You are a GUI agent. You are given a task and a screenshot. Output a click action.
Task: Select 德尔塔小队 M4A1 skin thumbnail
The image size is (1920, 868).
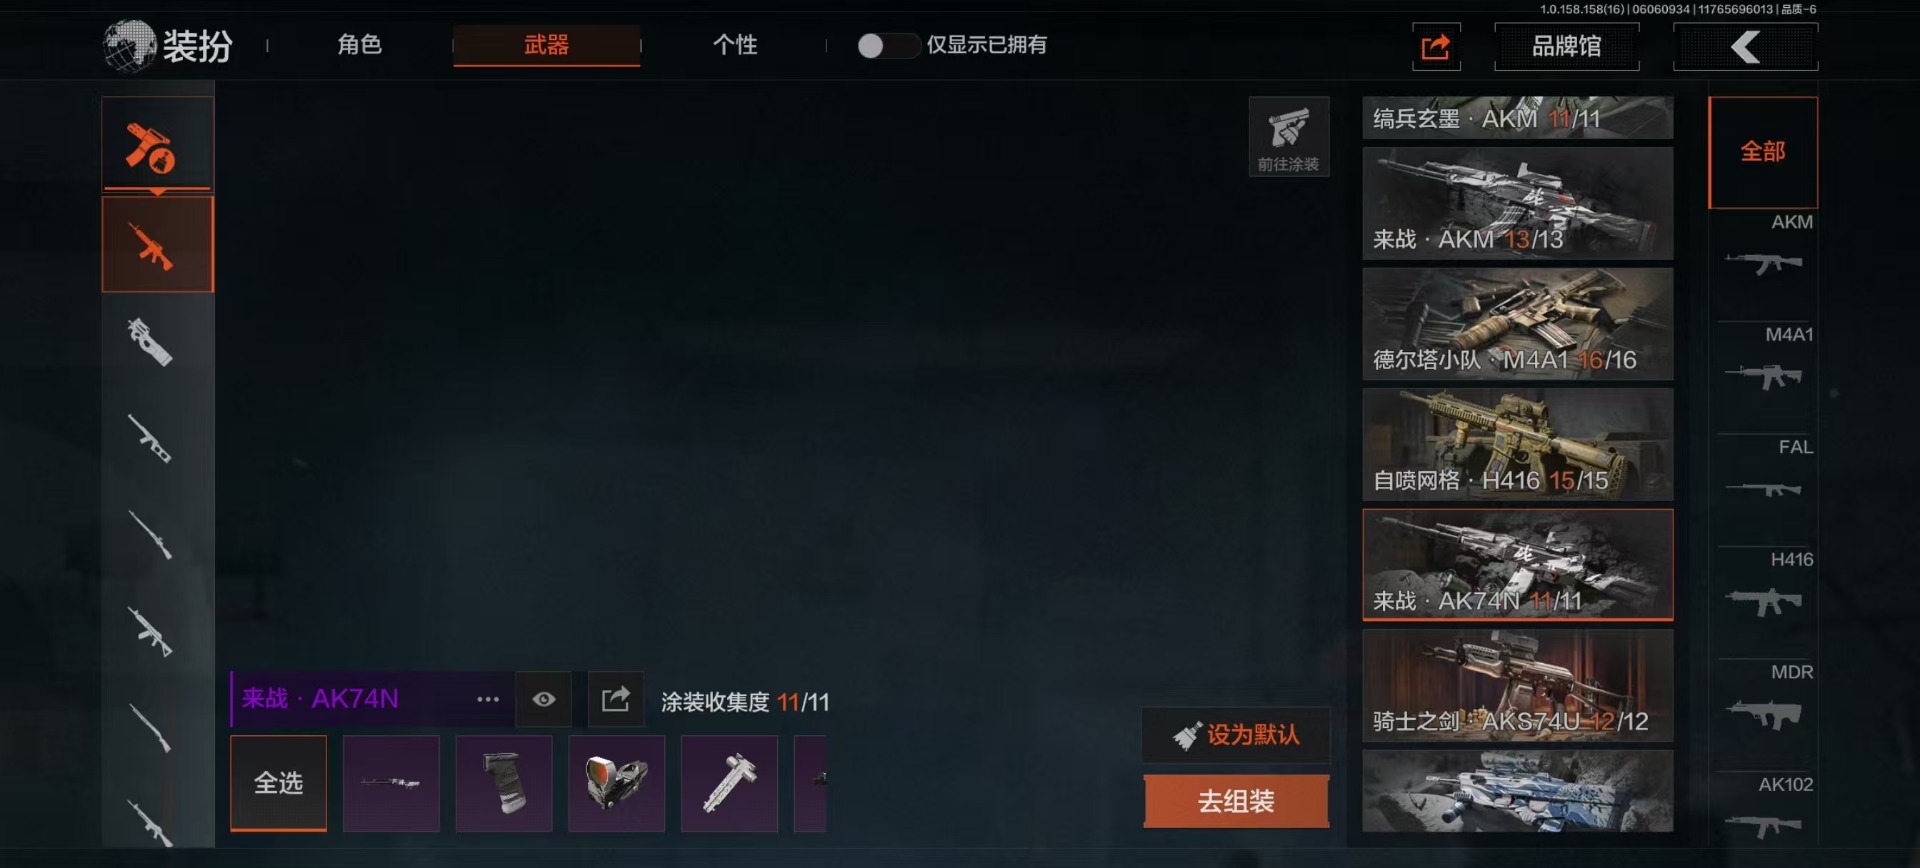[1517, 323]
